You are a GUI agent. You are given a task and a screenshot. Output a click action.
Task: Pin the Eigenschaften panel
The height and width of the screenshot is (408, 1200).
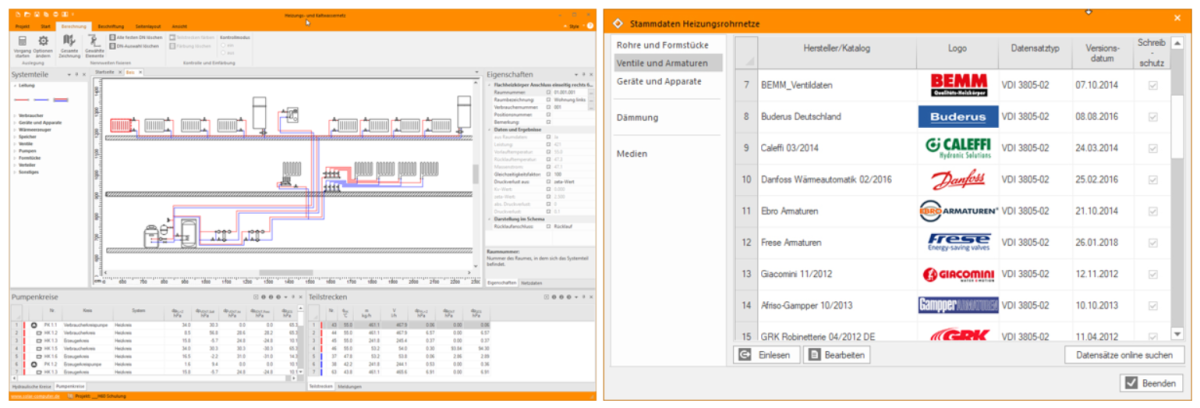tap(583, 74)
